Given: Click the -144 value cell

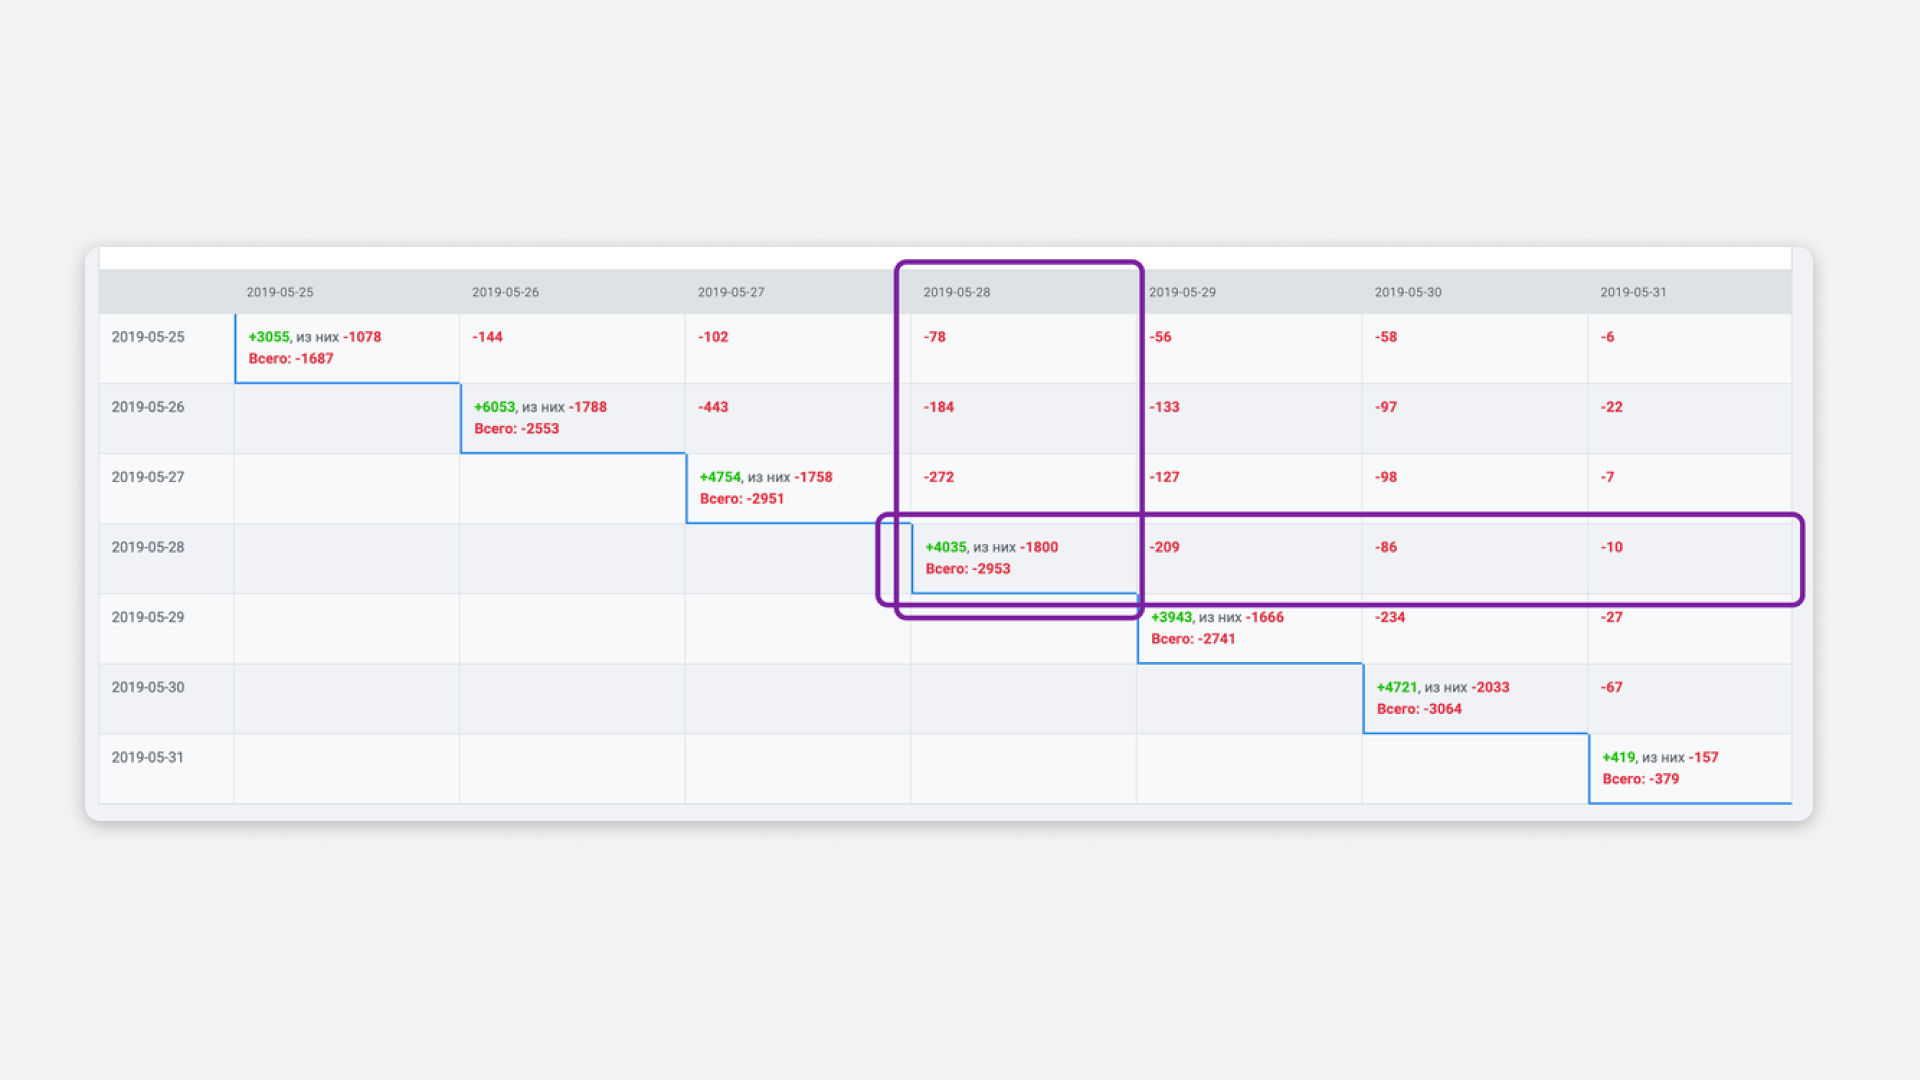Looking at the screenshot, I should point(488,337).
